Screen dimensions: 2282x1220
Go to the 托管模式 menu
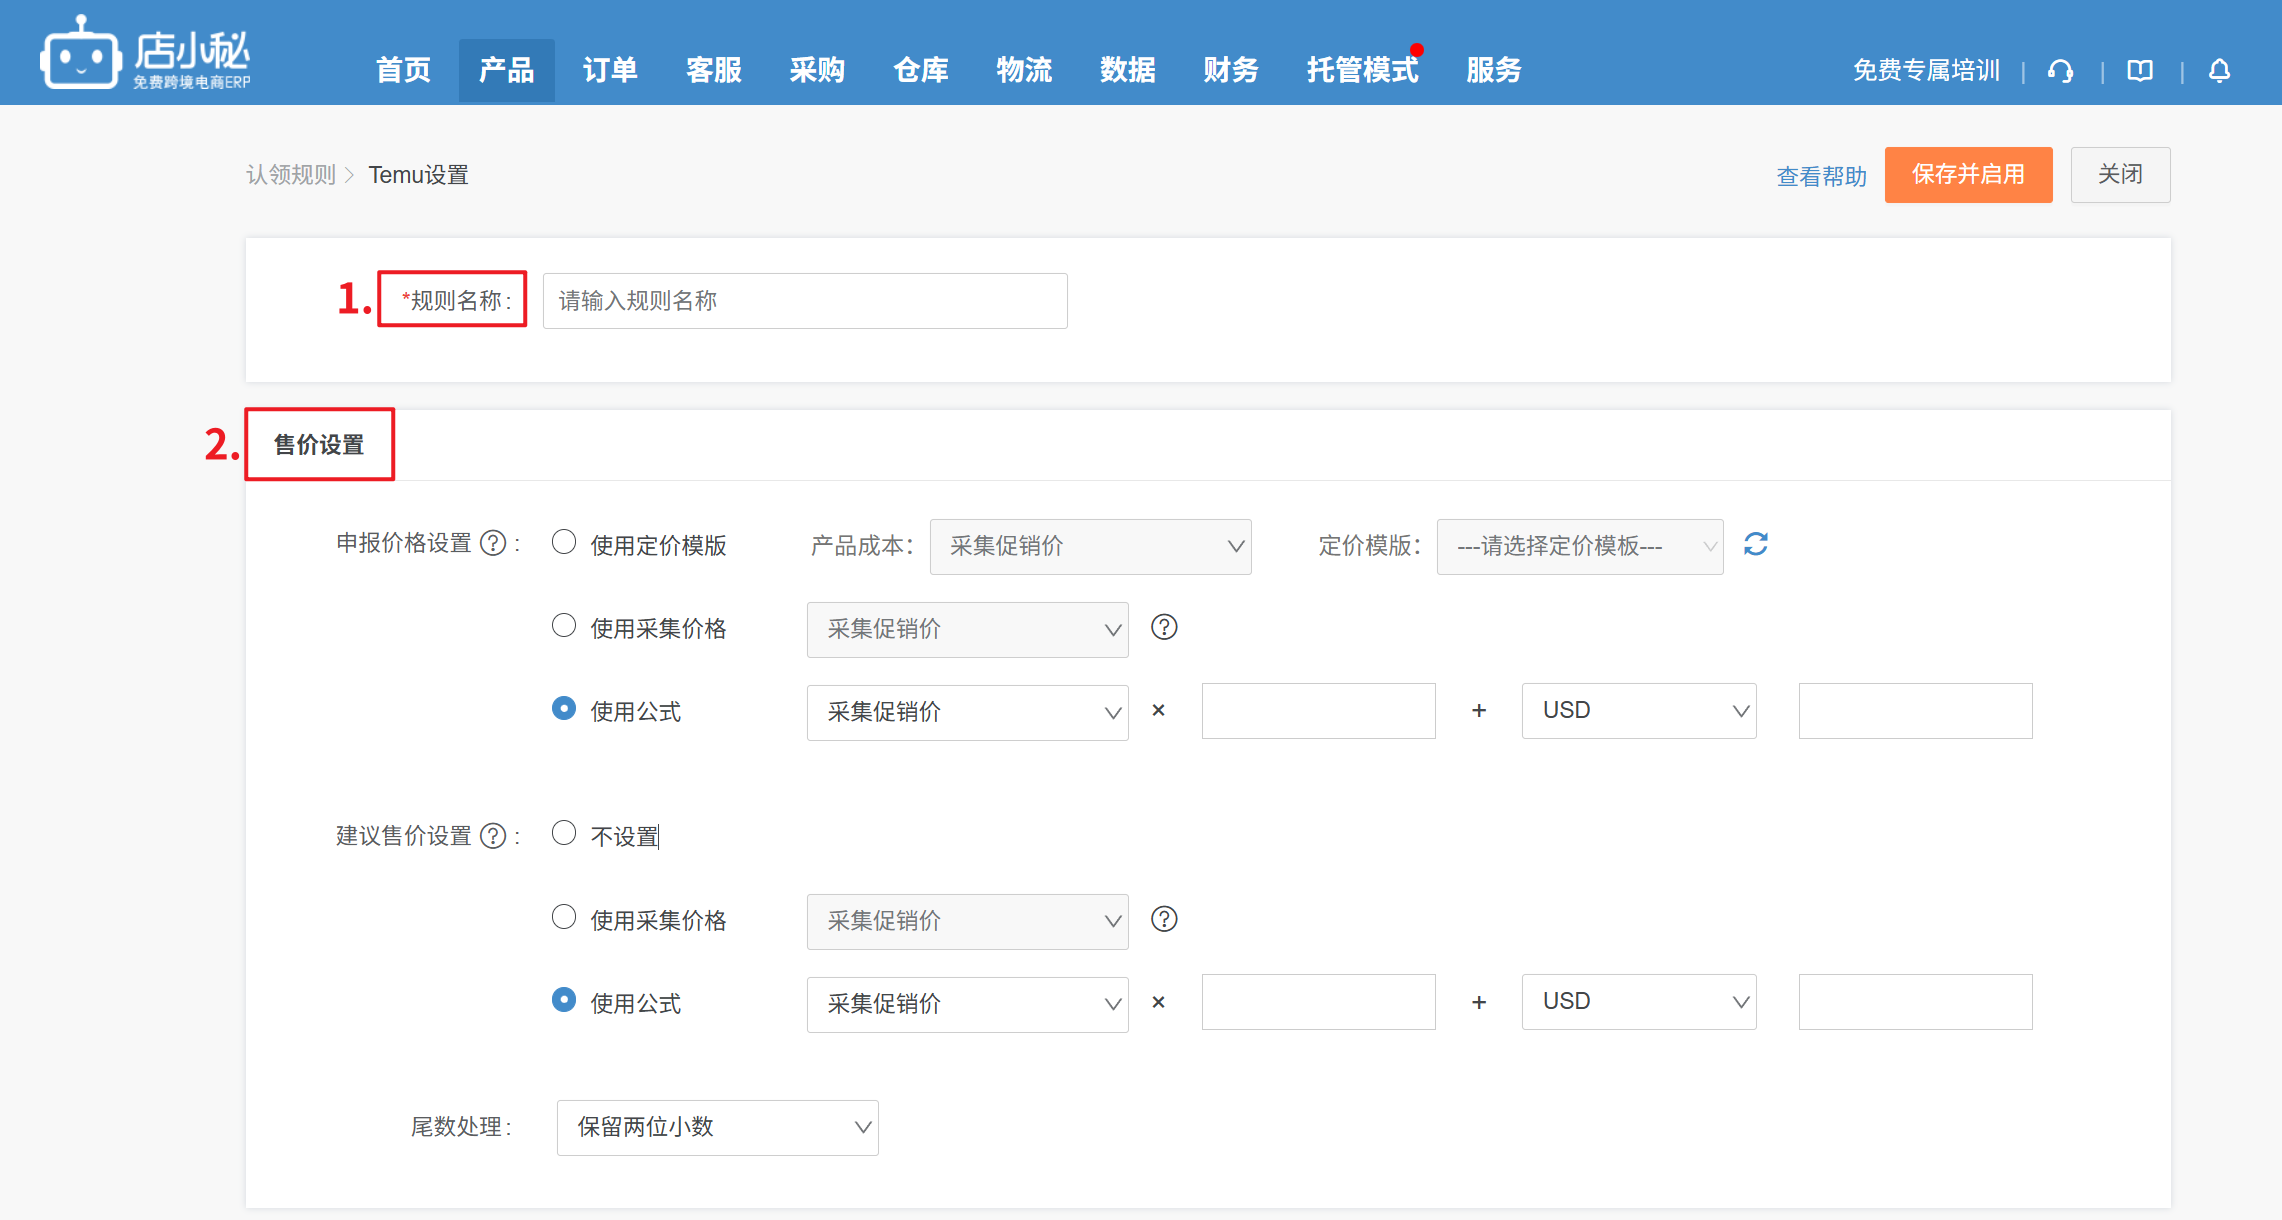click(1362, 70)
